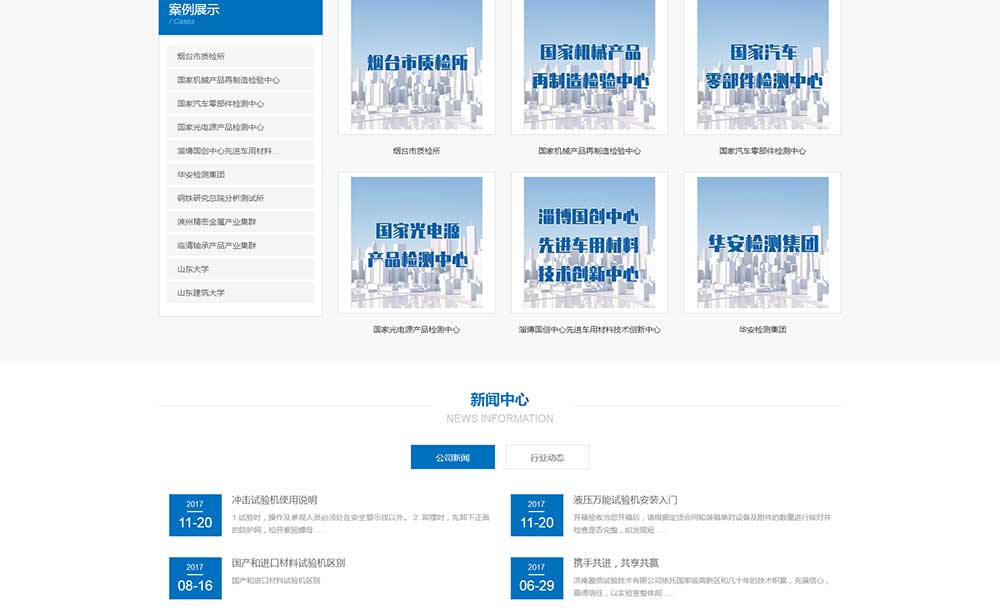Open the news 液压万能试验机安装入门

coord(625,500)
